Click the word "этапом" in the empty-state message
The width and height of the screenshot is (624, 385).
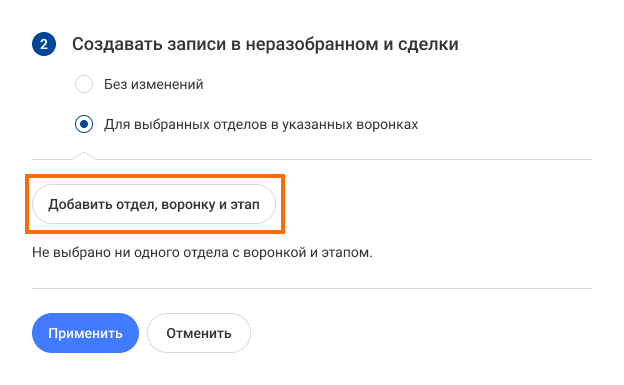click(x=347, y=252)
